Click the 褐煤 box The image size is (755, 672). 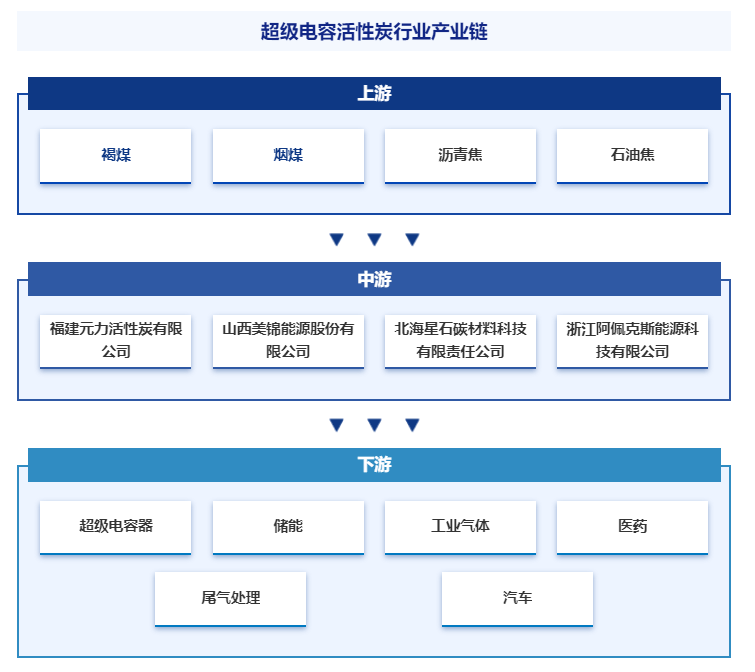pos(115,155)
